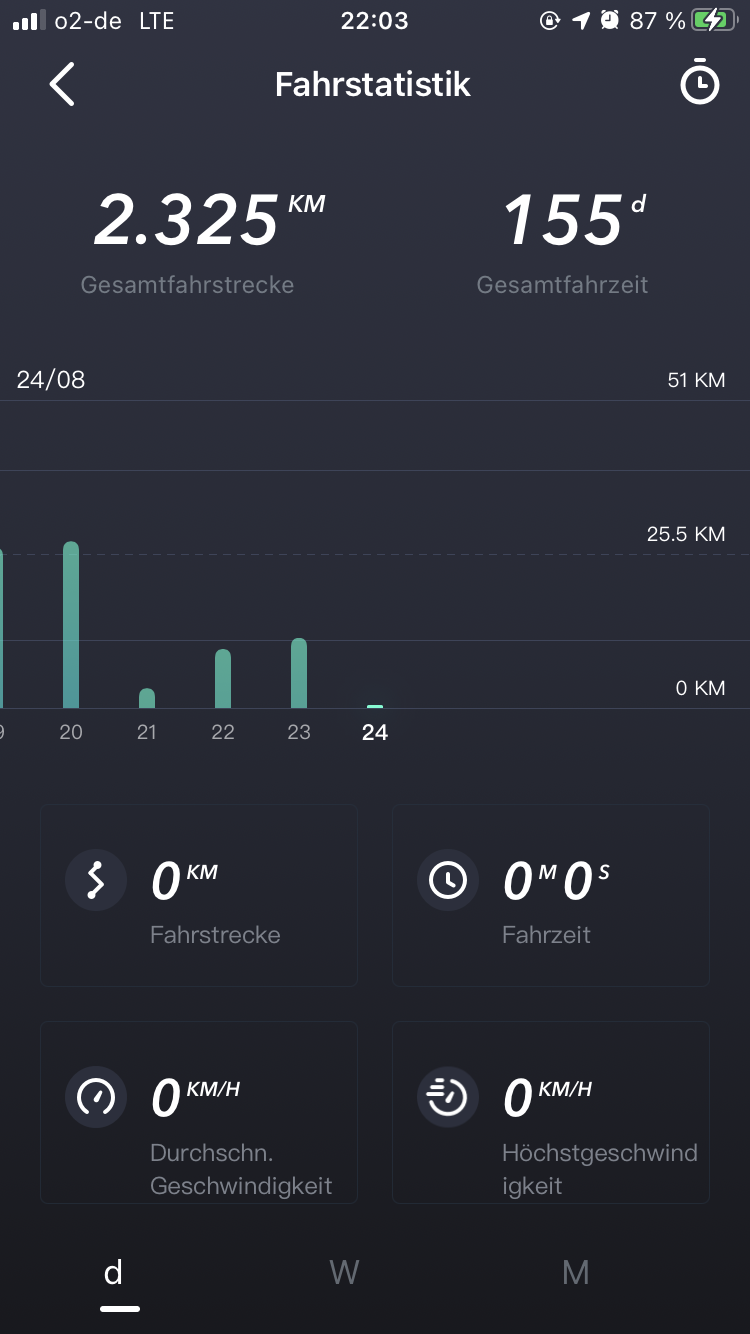
Task: Tap the 155 d Gesamtfahrzeit value
Action: 563,222
